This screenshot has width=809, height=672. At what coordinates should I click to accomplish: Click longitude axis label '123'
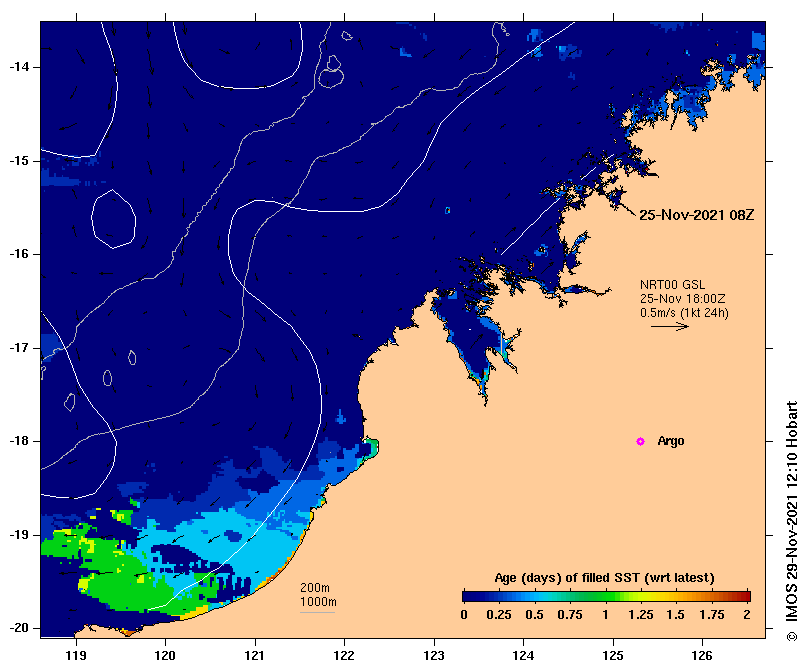tap(434, 656)
